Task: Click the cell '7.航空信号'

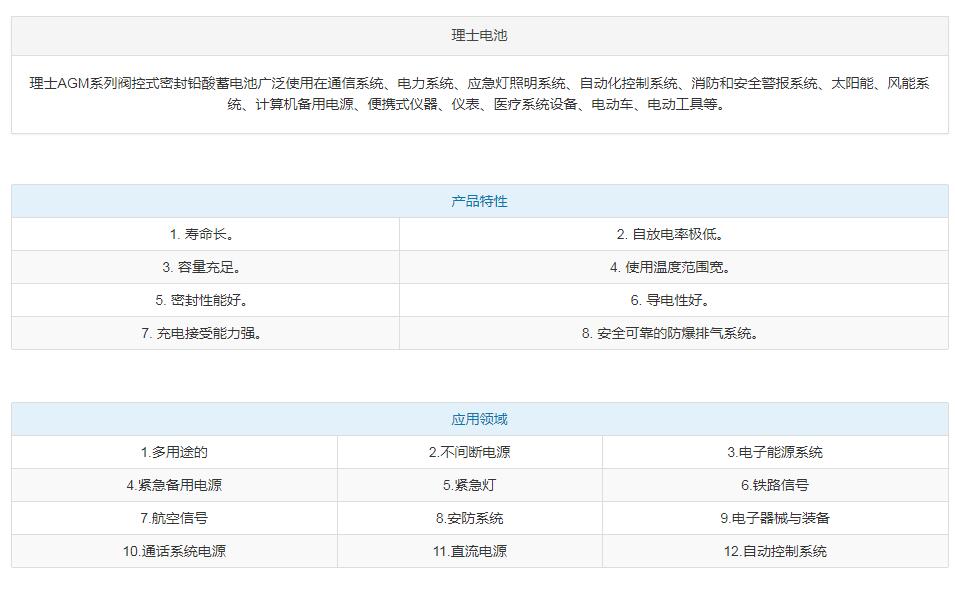Action: (x=174, y=518)
